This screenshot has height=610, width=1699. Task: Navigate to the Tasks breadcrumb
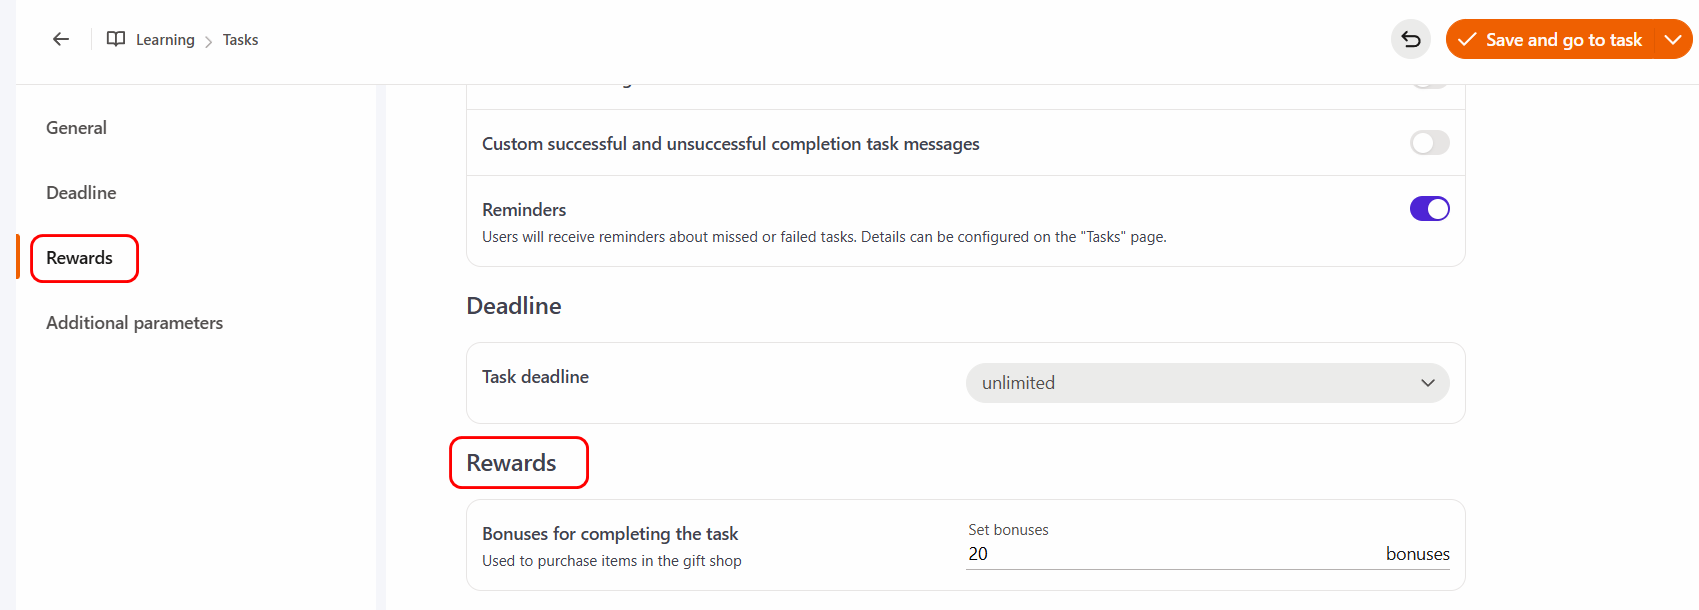pyautogui.click(x=240, y=40)
